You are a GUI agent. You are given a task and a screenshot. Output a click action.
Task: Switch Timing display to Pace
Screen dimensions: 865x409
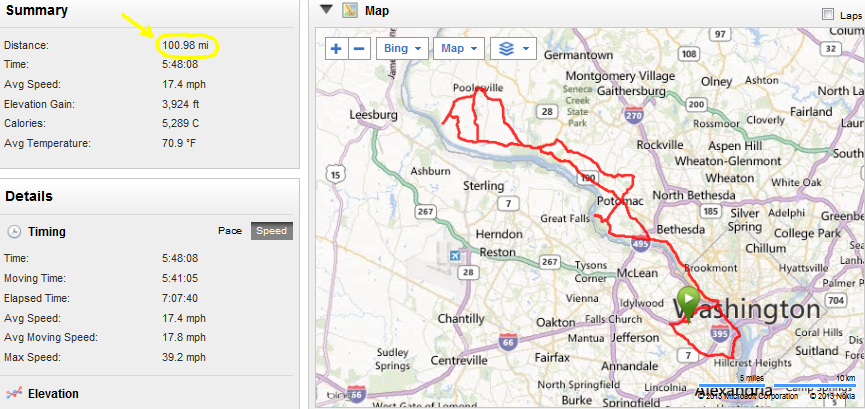[230, 231]
